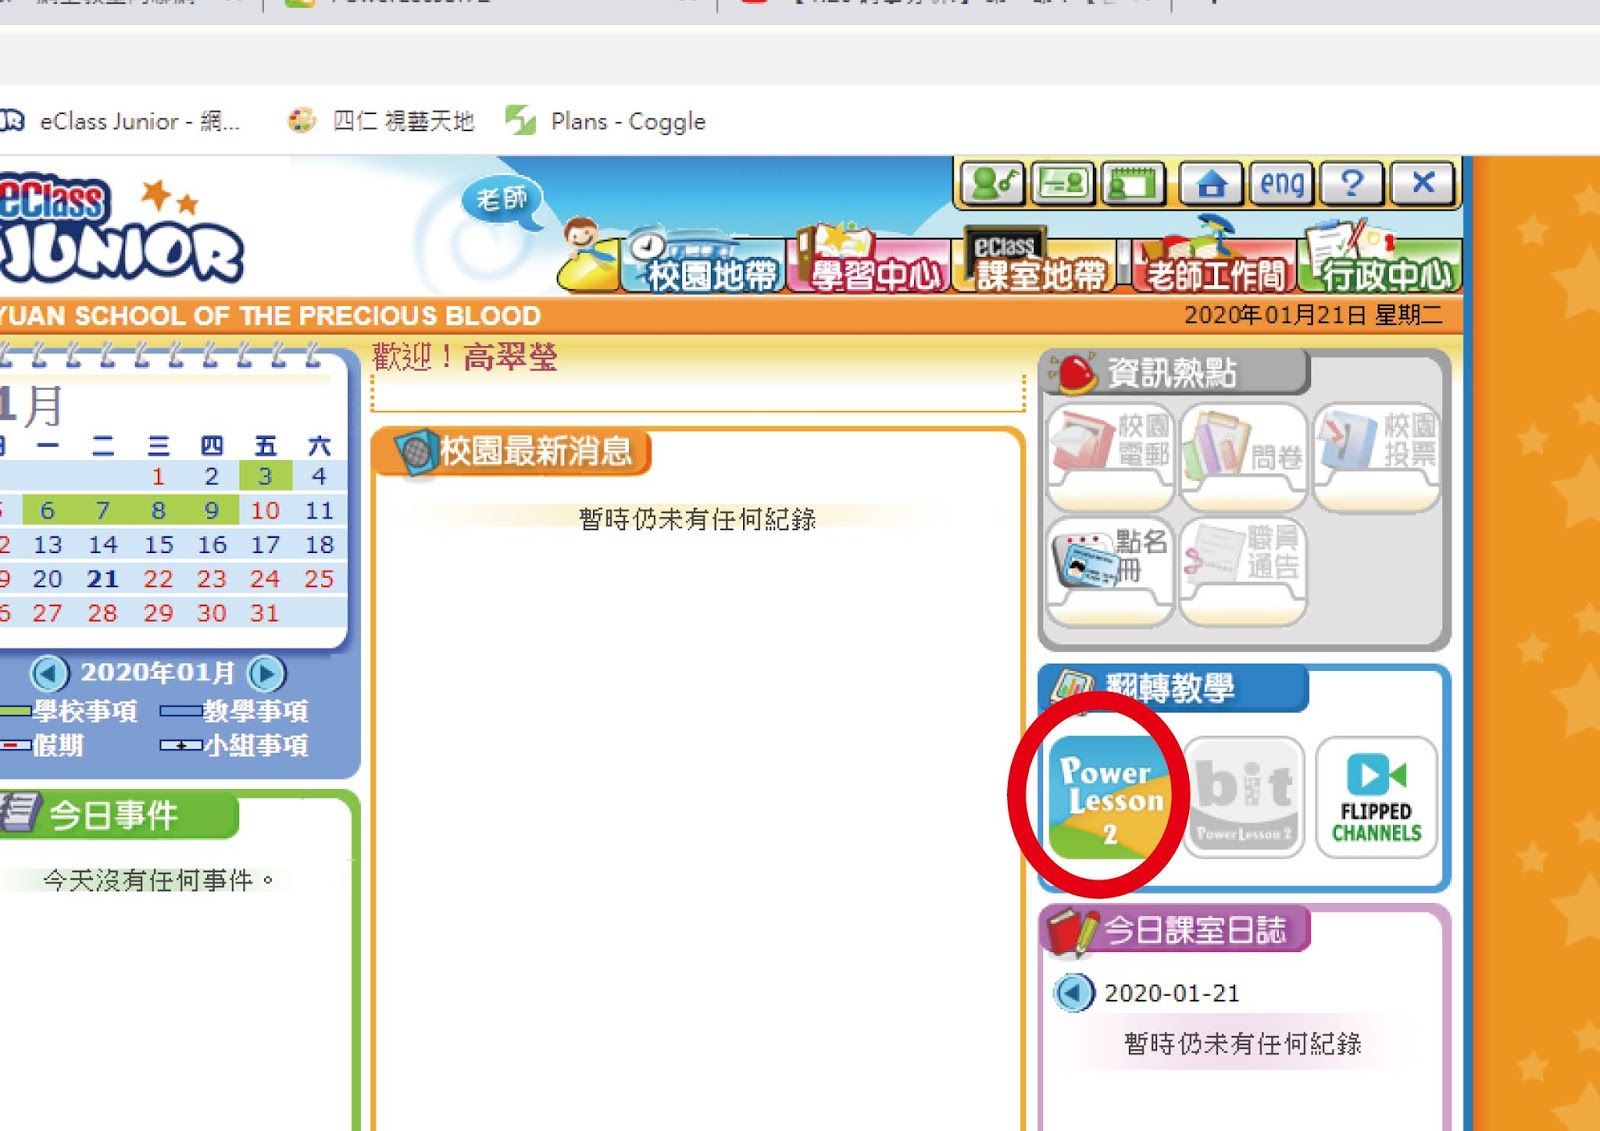Open the greyed bit PowerLesson 2 tile
This screenshot has width=1600, height=1131.
[1244, 797]
